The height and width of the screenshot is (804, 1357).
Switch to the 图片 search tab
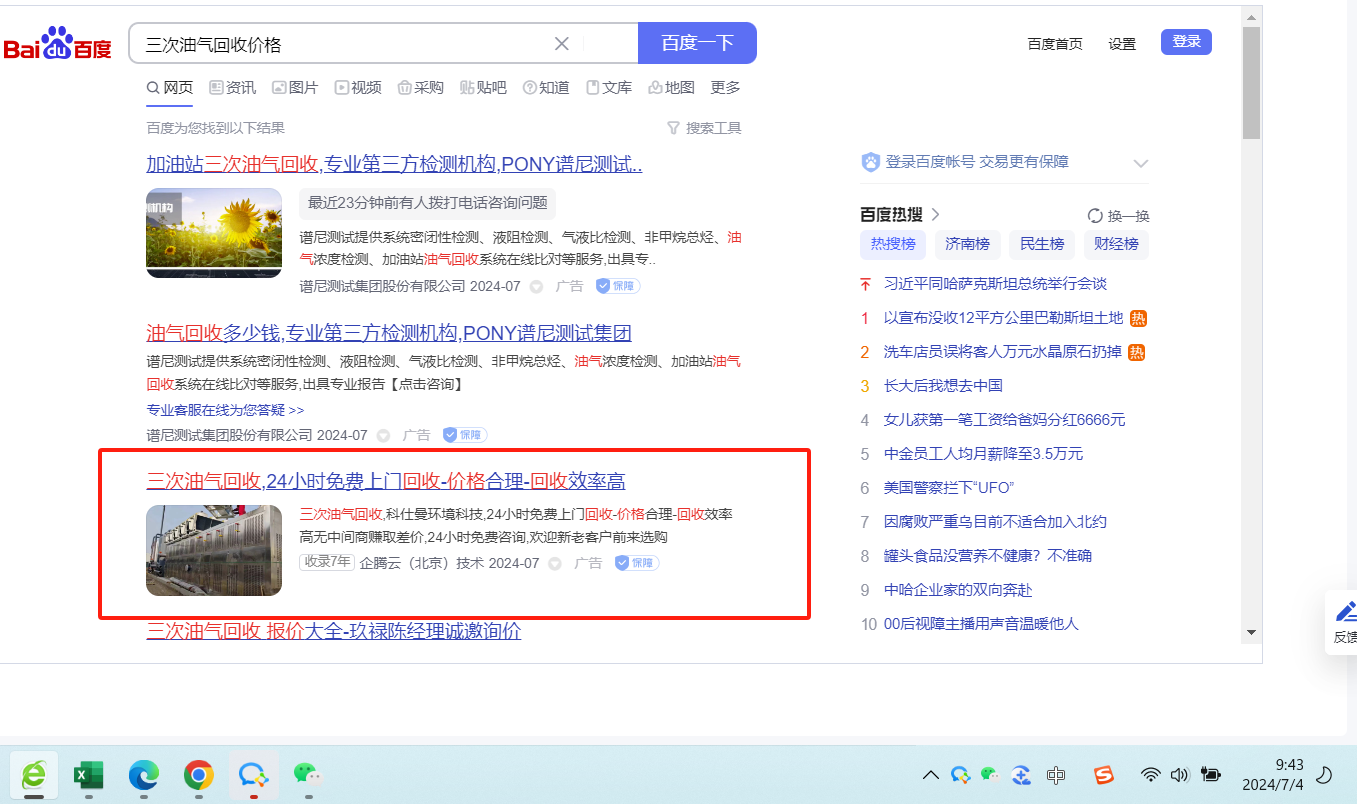295,88
